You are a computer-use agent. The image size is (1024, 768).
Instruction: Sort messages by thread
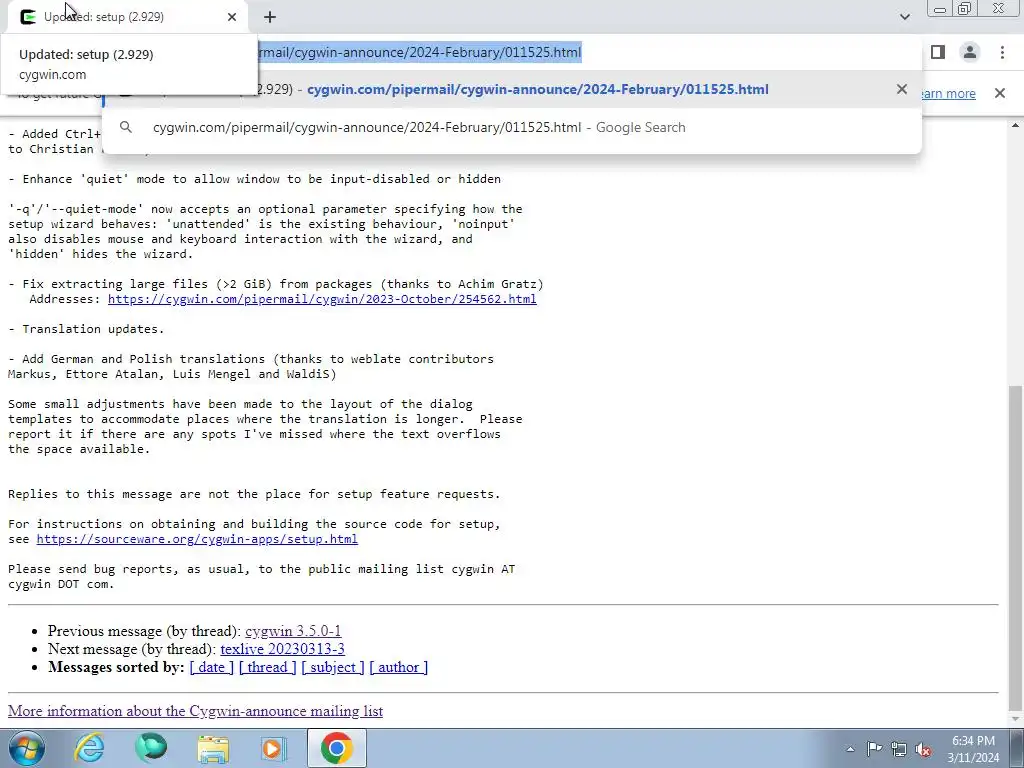pyautogui.click(x=267, y=667)
